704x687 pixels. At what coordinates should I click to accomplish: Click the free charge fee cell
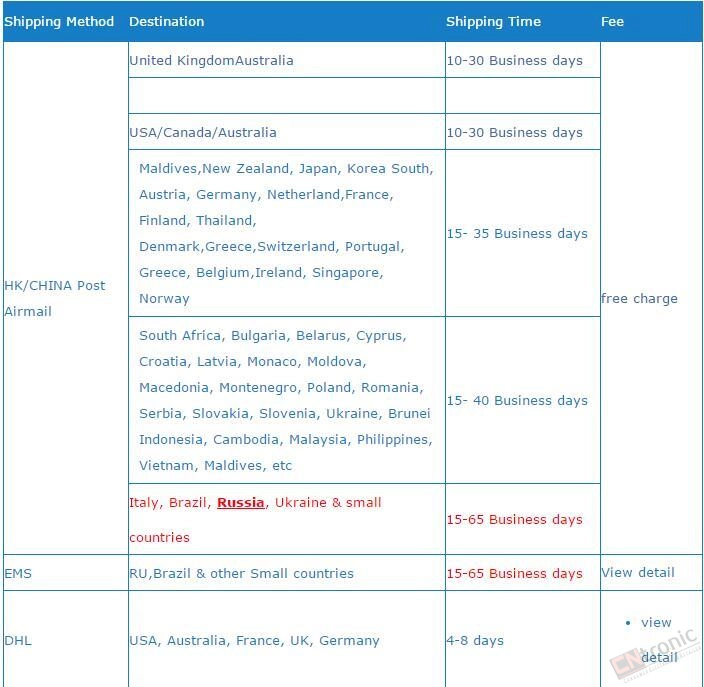(651, 298)
